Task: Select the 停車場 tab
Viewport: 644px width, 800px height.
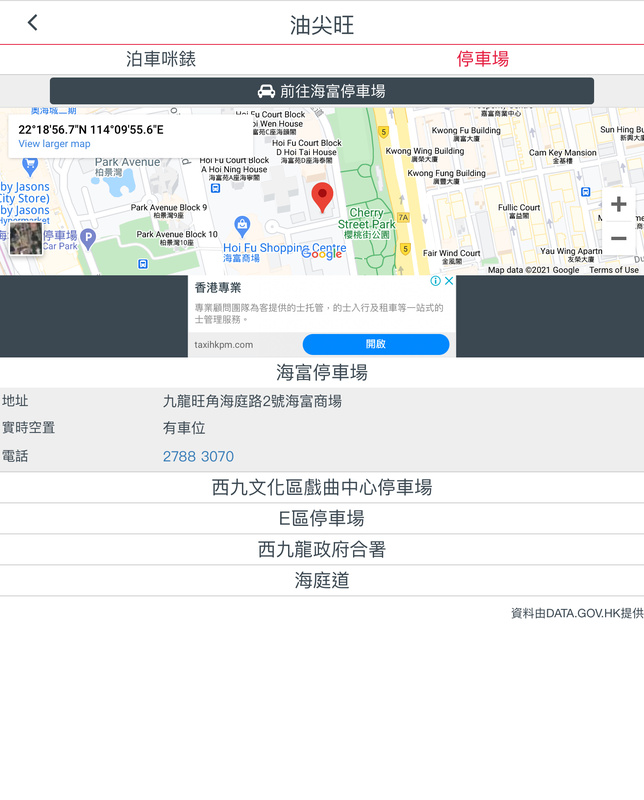Action: point(482,59)
